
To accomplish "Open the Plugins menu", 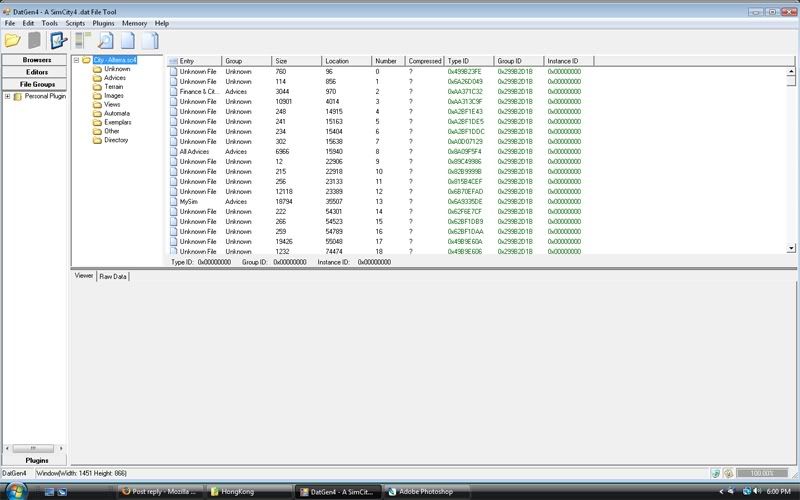I will point(103,23).
